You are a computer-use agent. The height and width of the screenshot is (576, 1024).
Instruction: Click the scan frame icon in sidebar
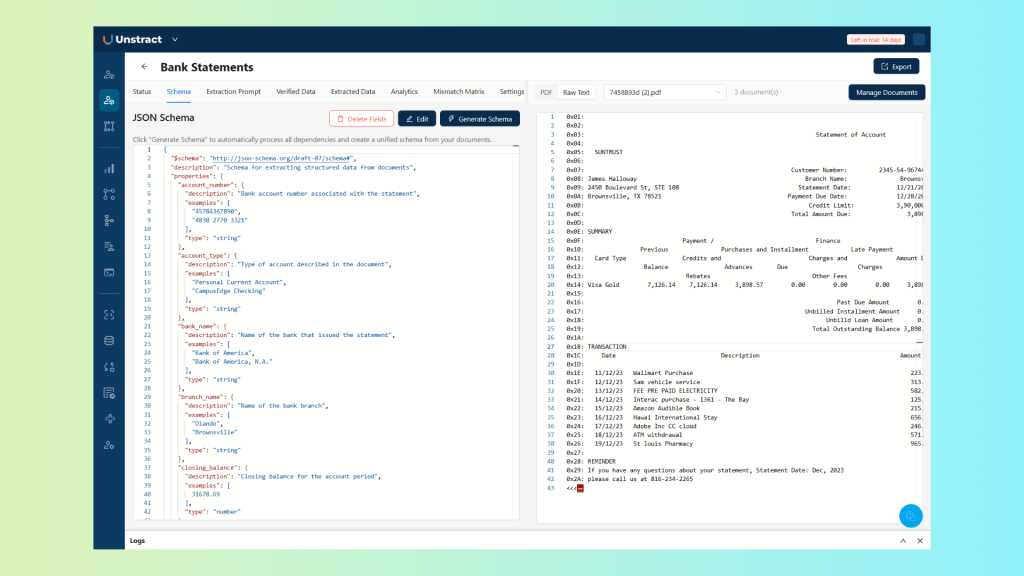click(108, 314)
